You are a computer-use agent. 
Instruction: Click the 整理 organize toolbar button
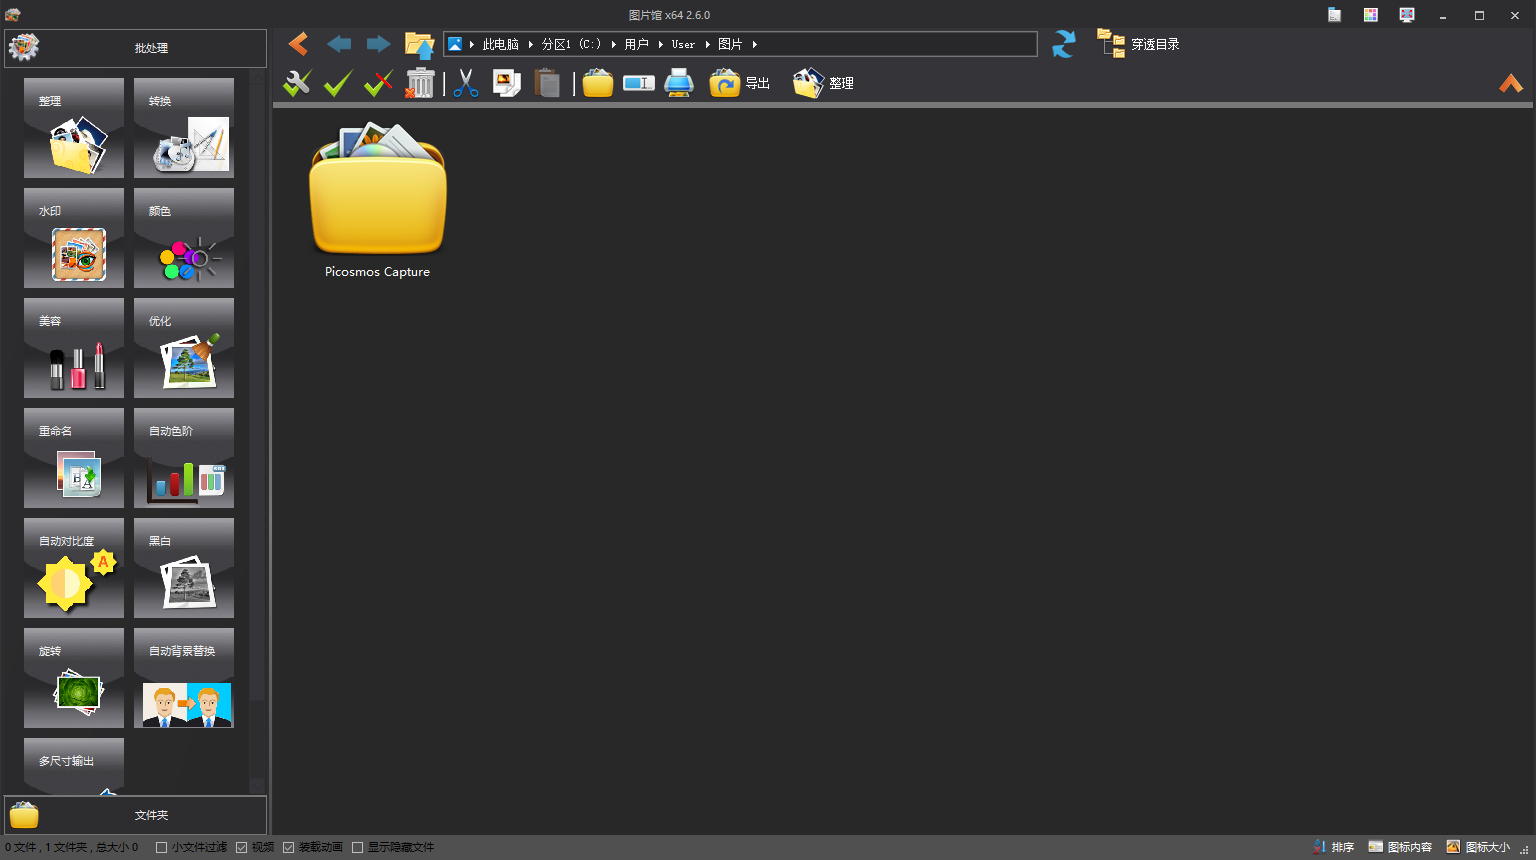823,83
